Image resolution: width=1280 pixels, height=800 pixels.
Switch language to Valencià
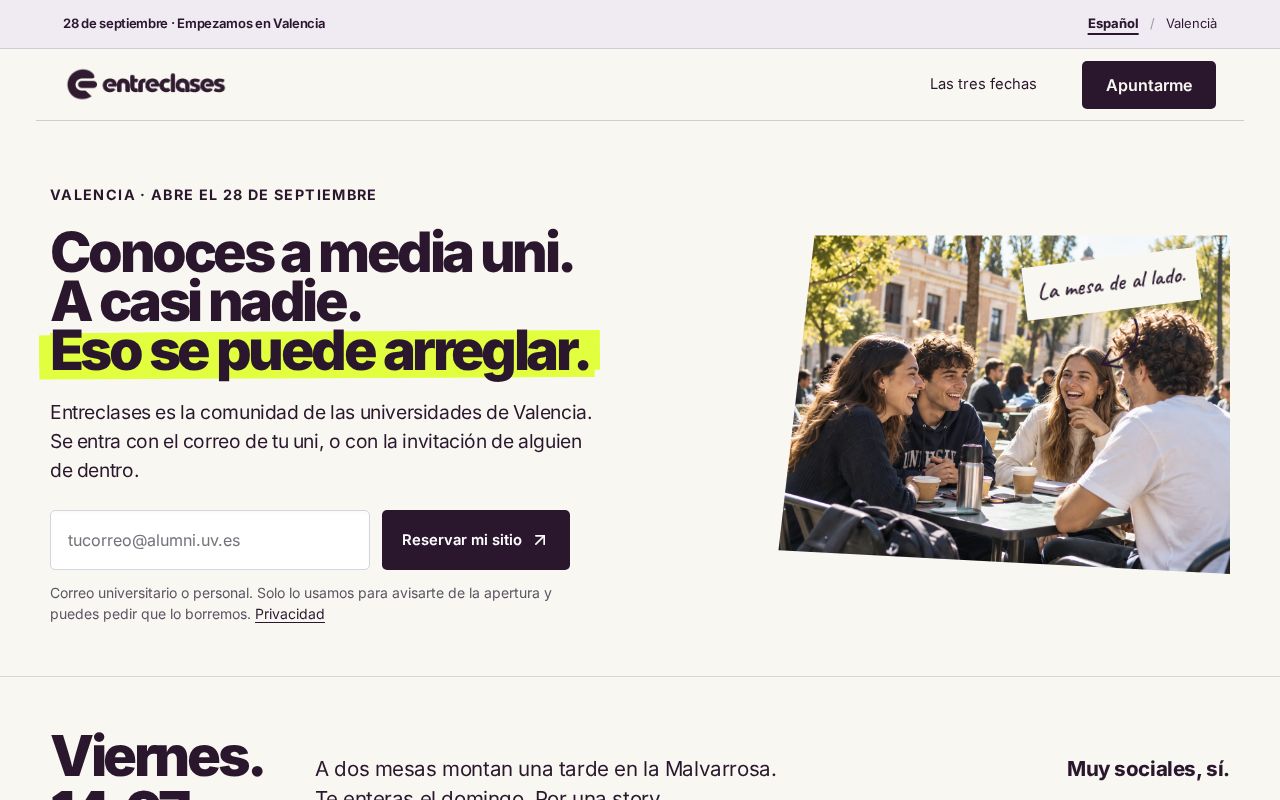(1191, 23)
